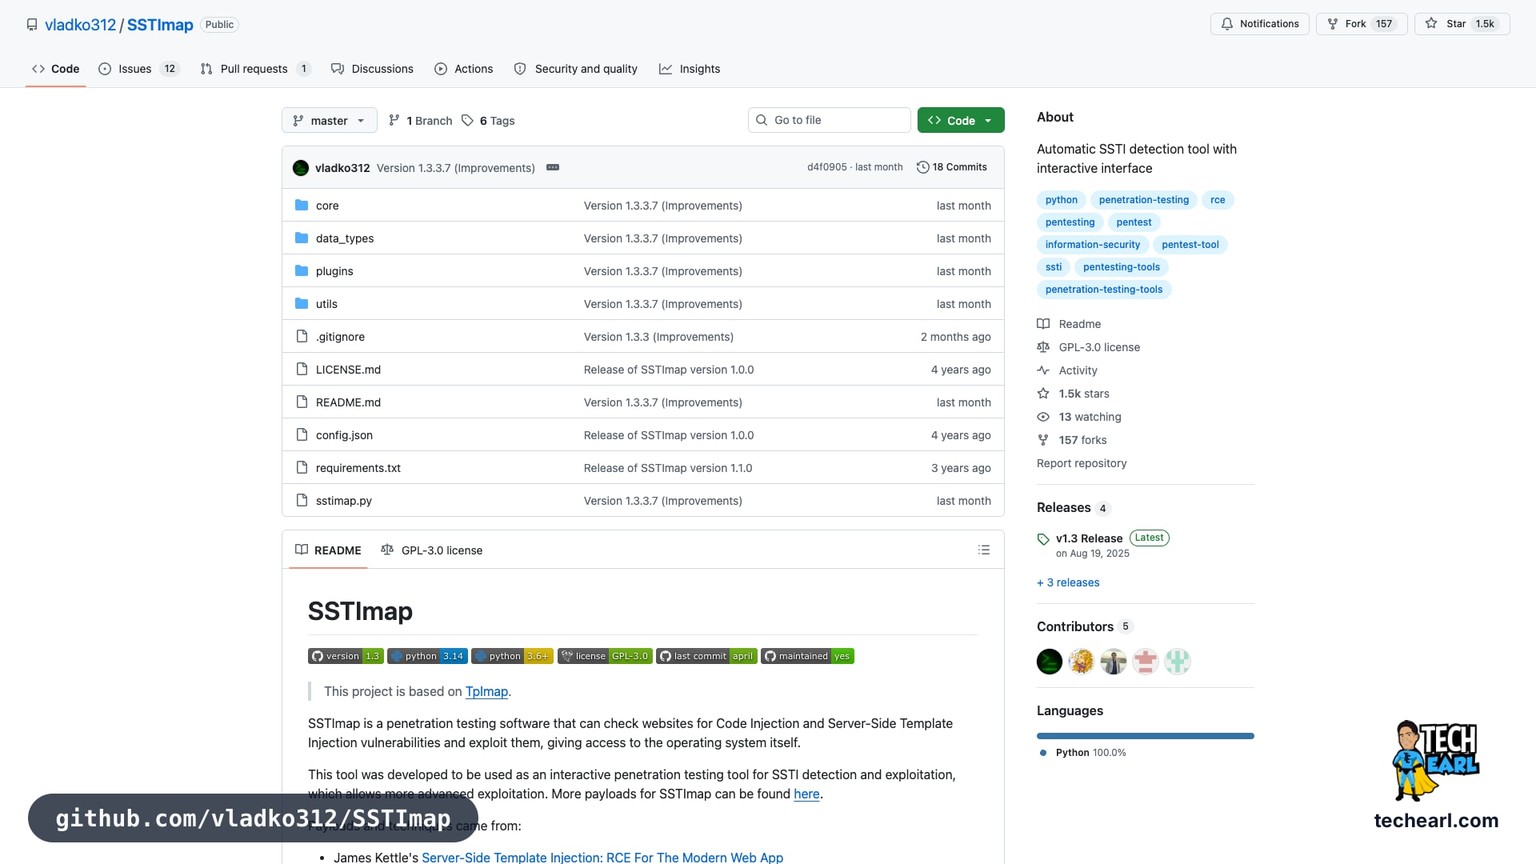Expand the green Code dropdown button

960,120
